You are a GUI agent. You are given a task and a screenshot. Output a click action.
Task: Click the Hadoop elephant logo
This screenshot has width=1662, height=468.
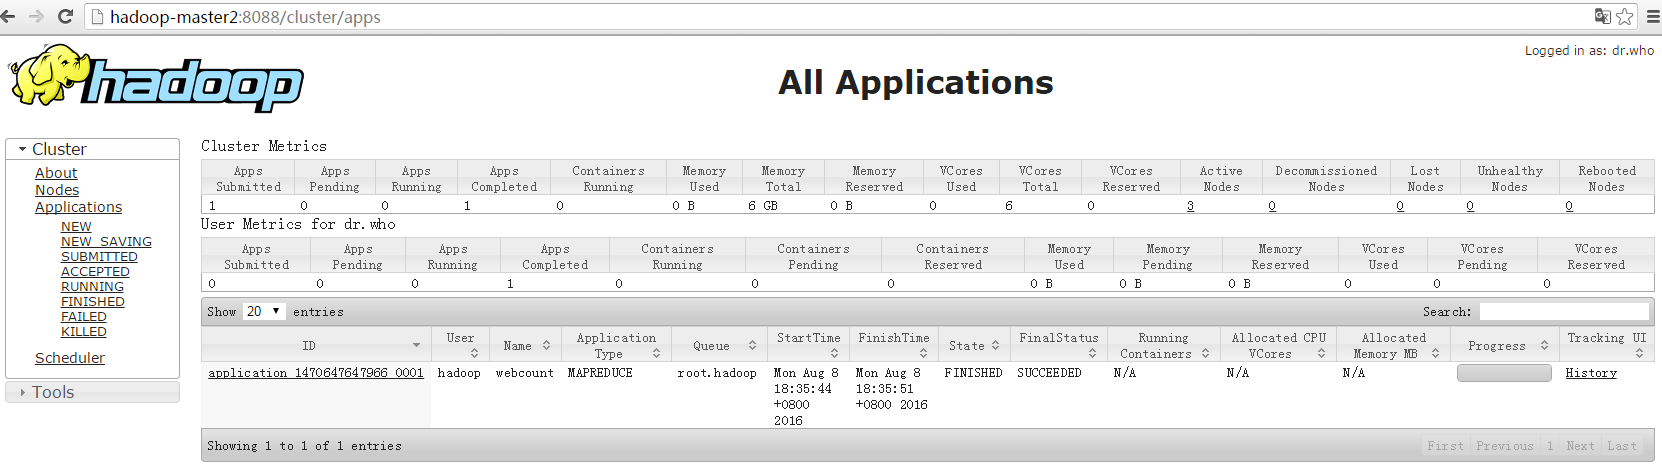(x=156, y=78)
